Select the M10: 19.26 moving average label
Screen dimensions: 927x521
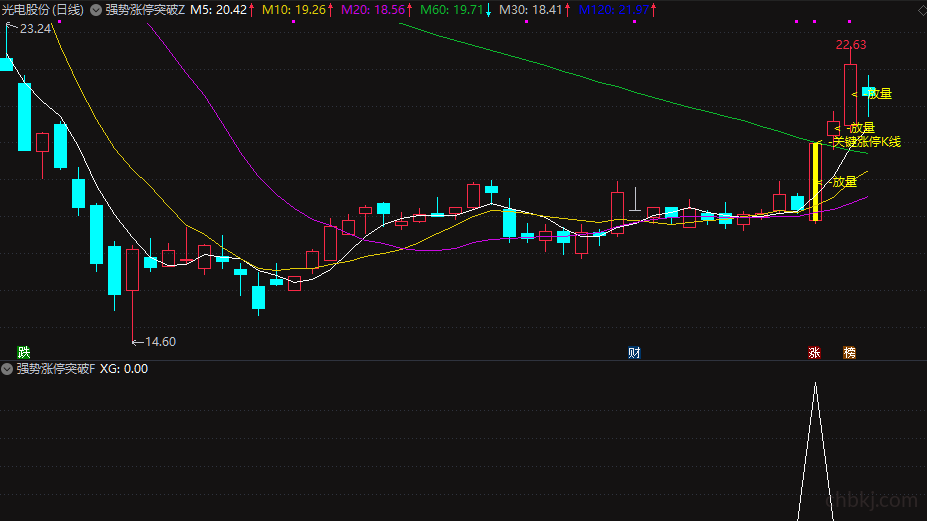click(x=294, y=10)
